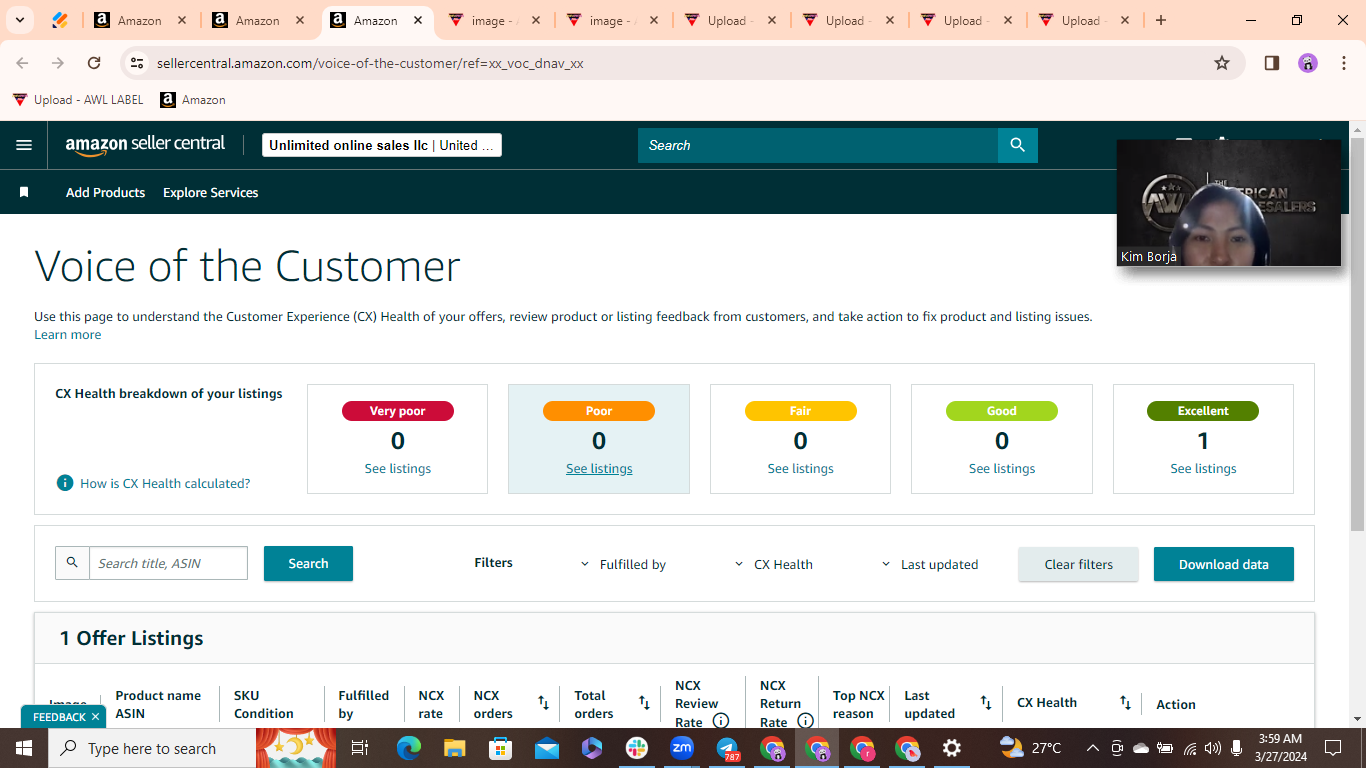Viewport: 1366px width, 768px height.
Task: See listings under Good
Action: tap(1002, 468)
